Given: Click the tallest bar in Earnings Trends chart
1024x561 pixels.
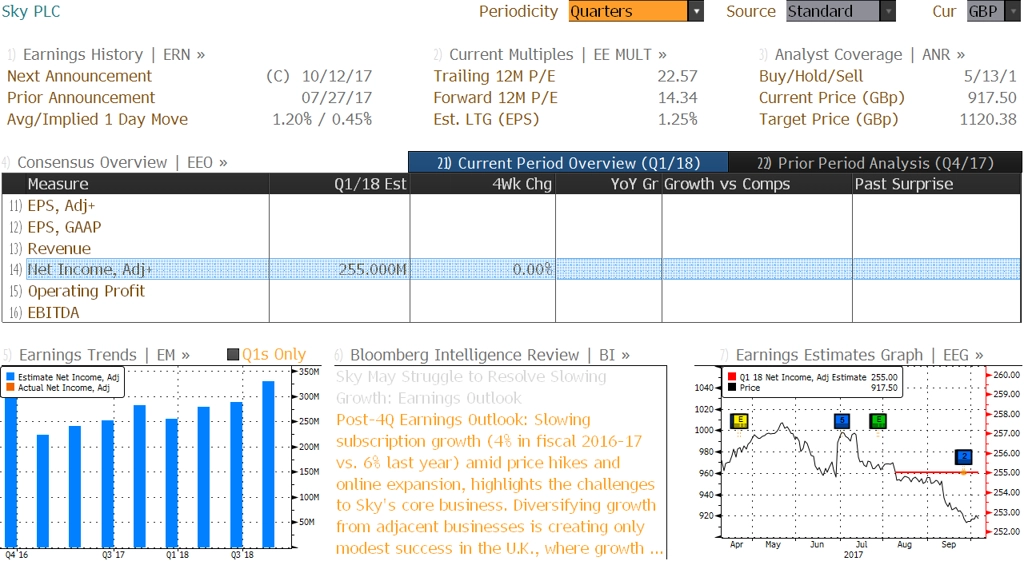Looking at the screenshot, I should coord(268,464).
